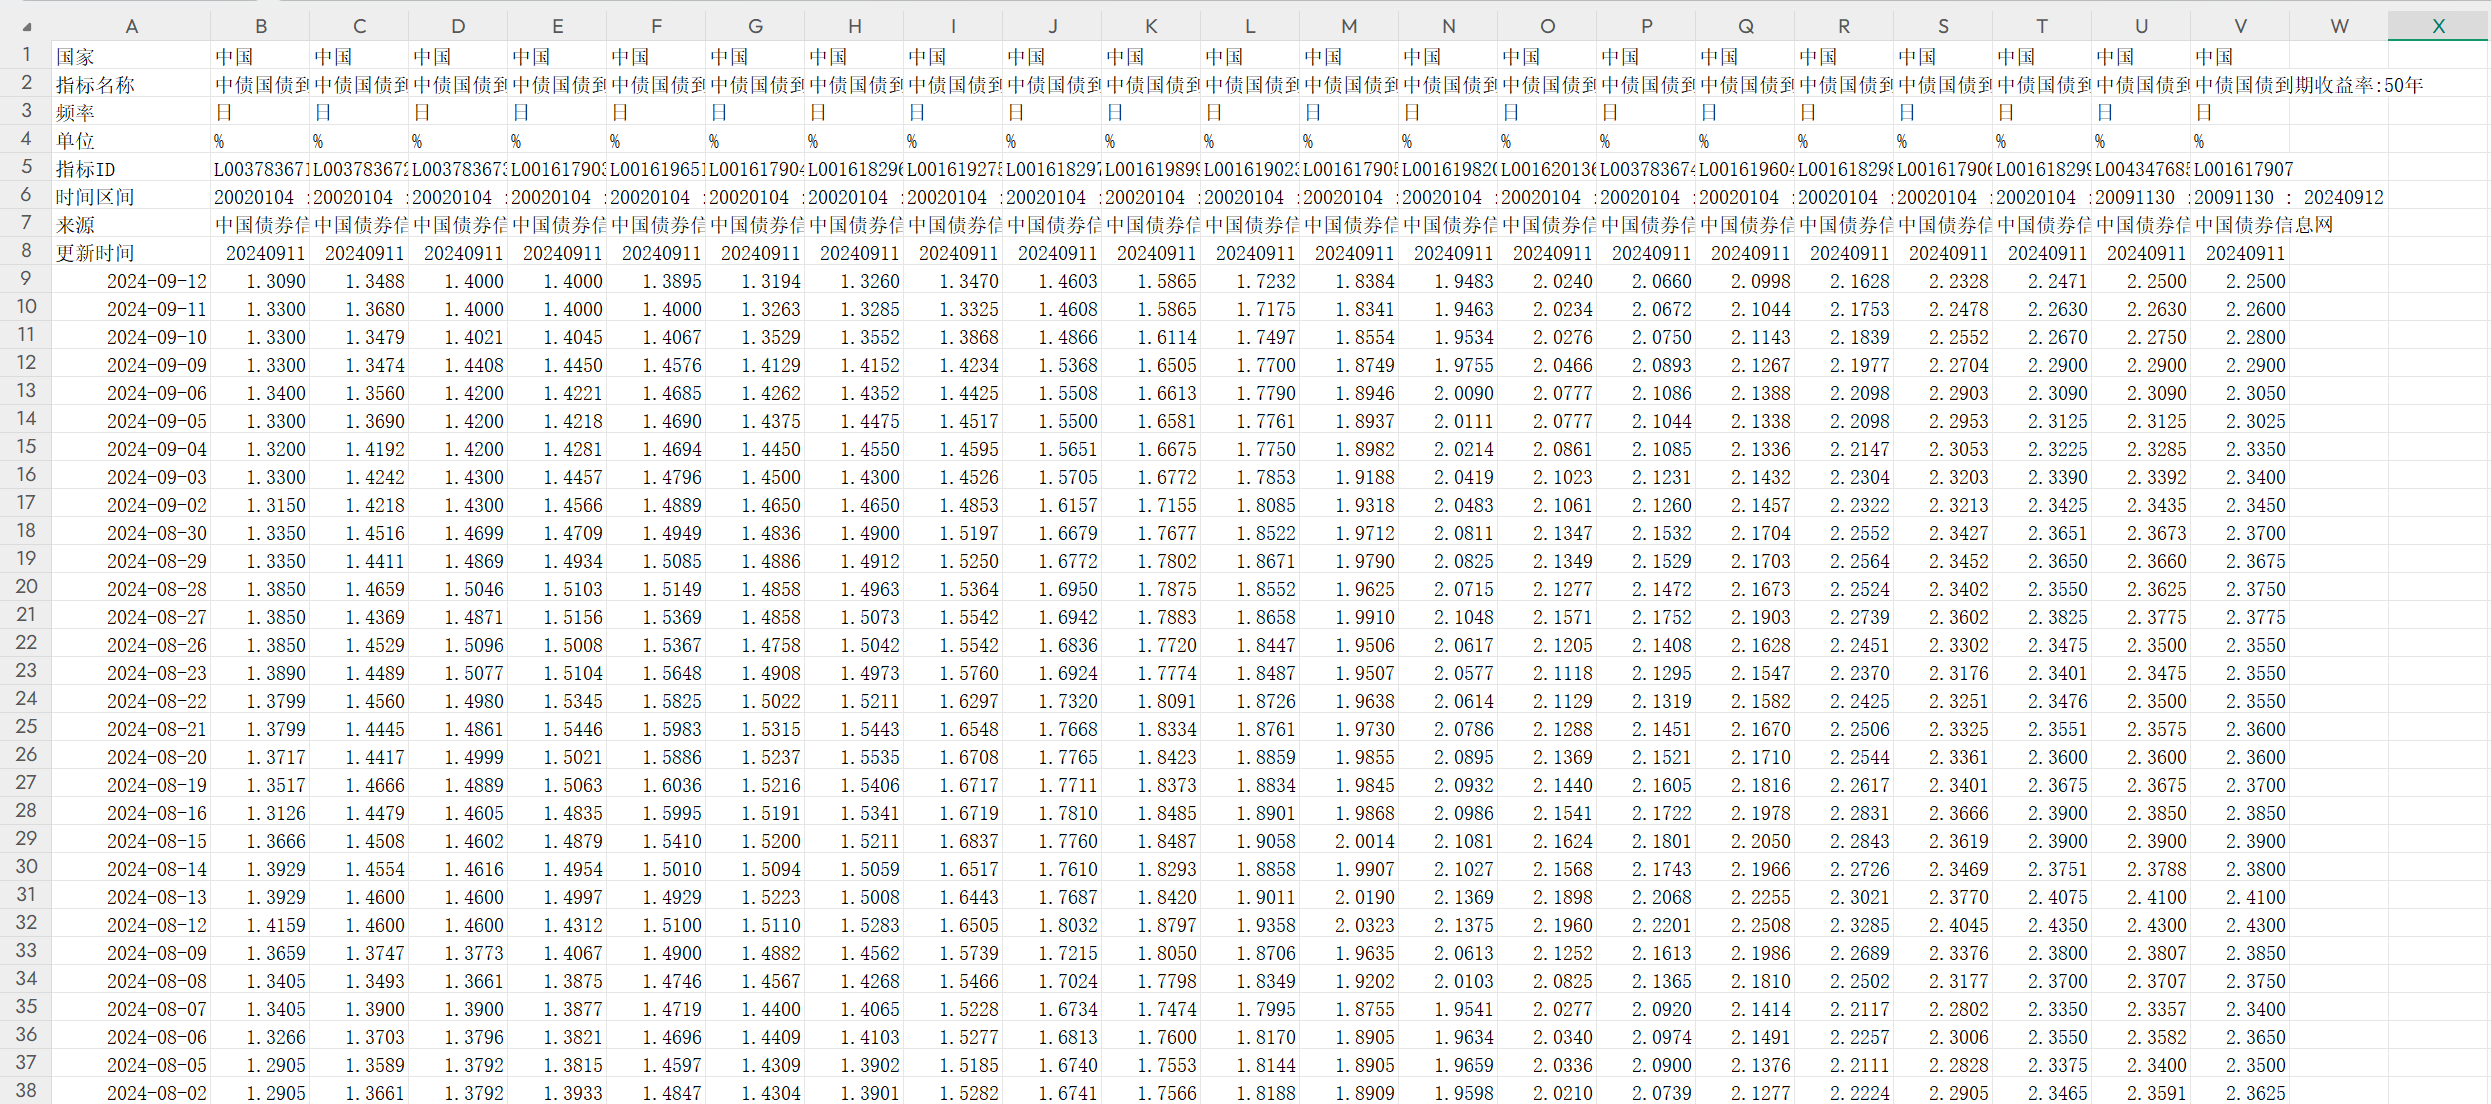Click the 国家 cell in A1

pyautogui.click(x=130, y=57)
